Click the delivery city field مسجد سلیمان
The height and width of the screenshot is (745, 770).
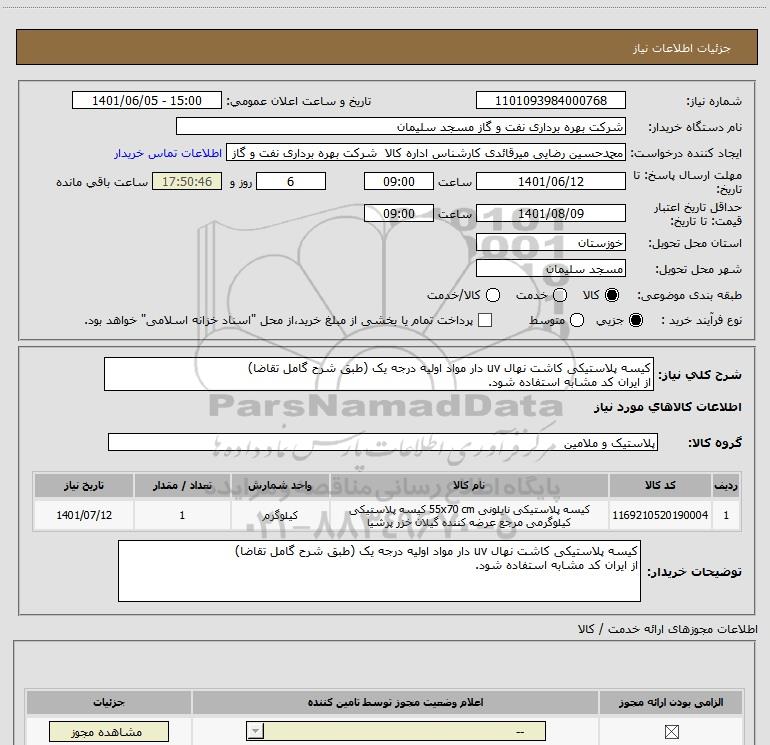coord(551,269)
